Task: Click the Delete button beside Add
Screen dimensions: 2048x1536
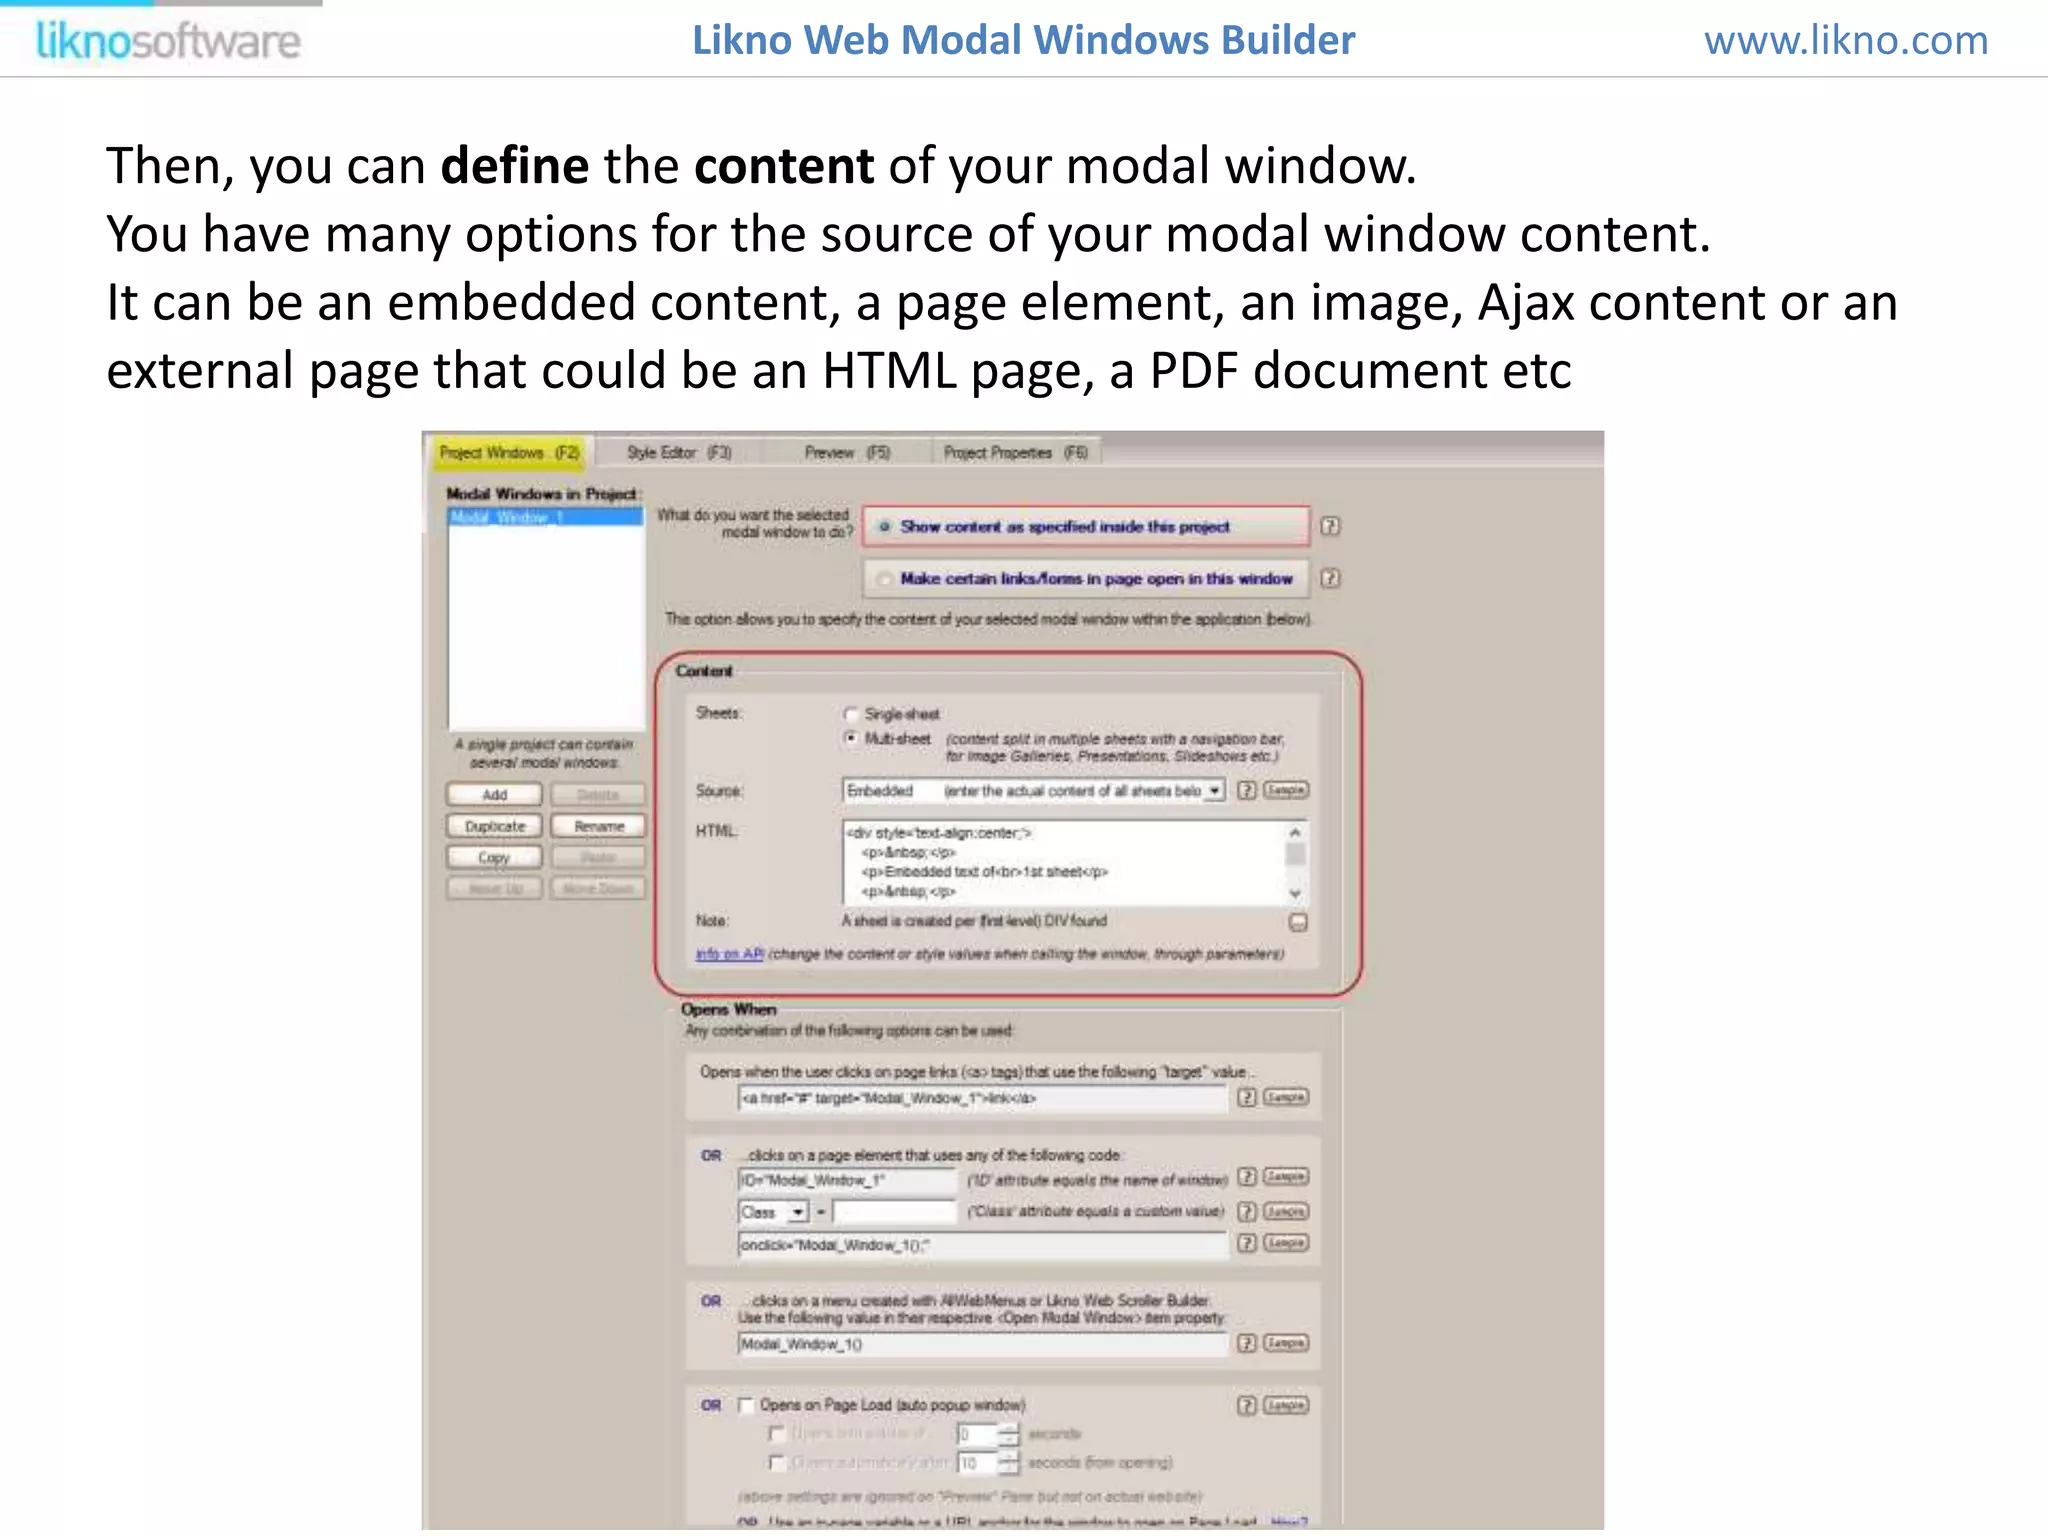Action: [x=598, y=795]
